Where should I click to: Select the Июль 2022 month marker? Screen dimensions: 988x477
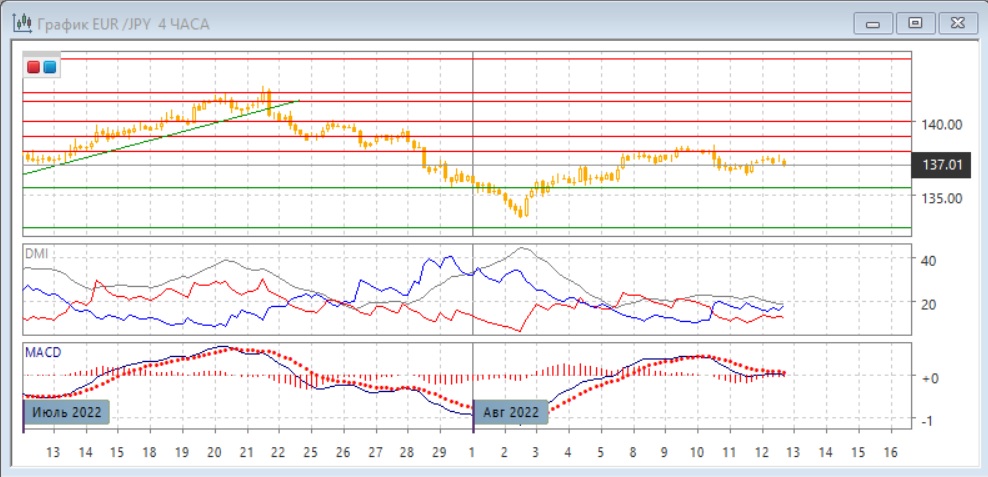tap(65, 411)
